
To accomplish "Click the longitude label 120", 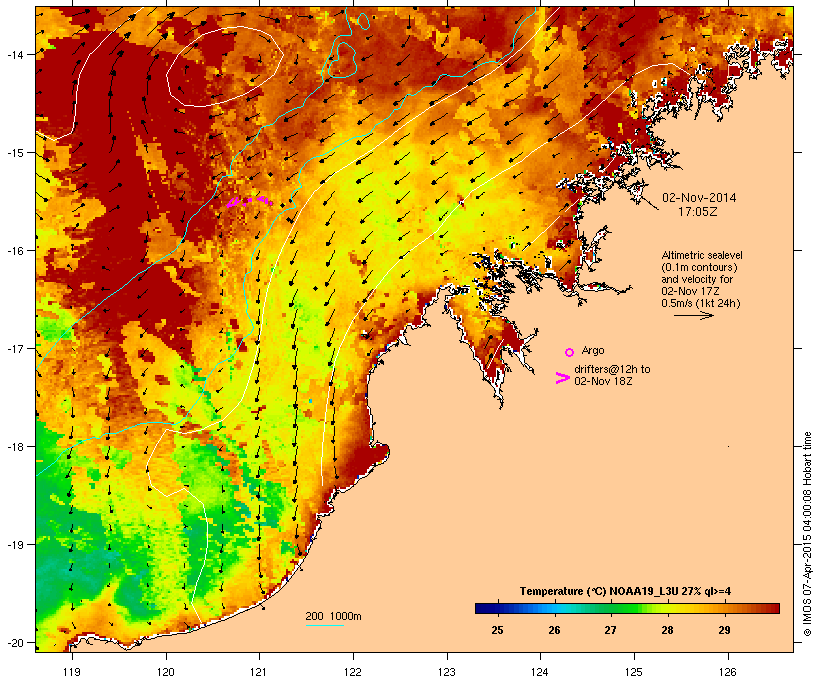I will point(166,672).
